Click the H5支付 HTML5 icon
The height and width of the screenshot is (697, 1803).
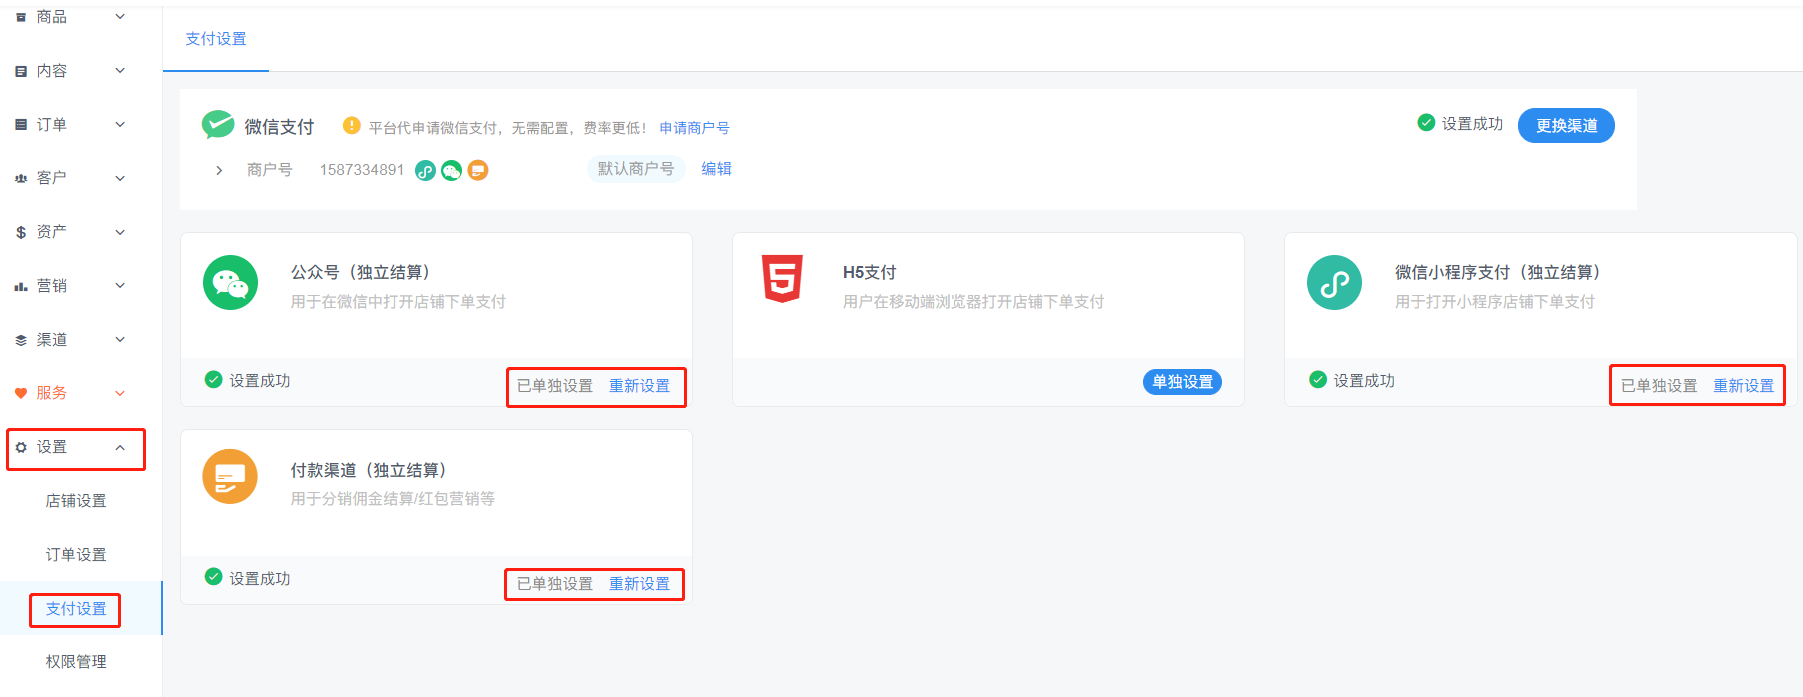[782, 279]
